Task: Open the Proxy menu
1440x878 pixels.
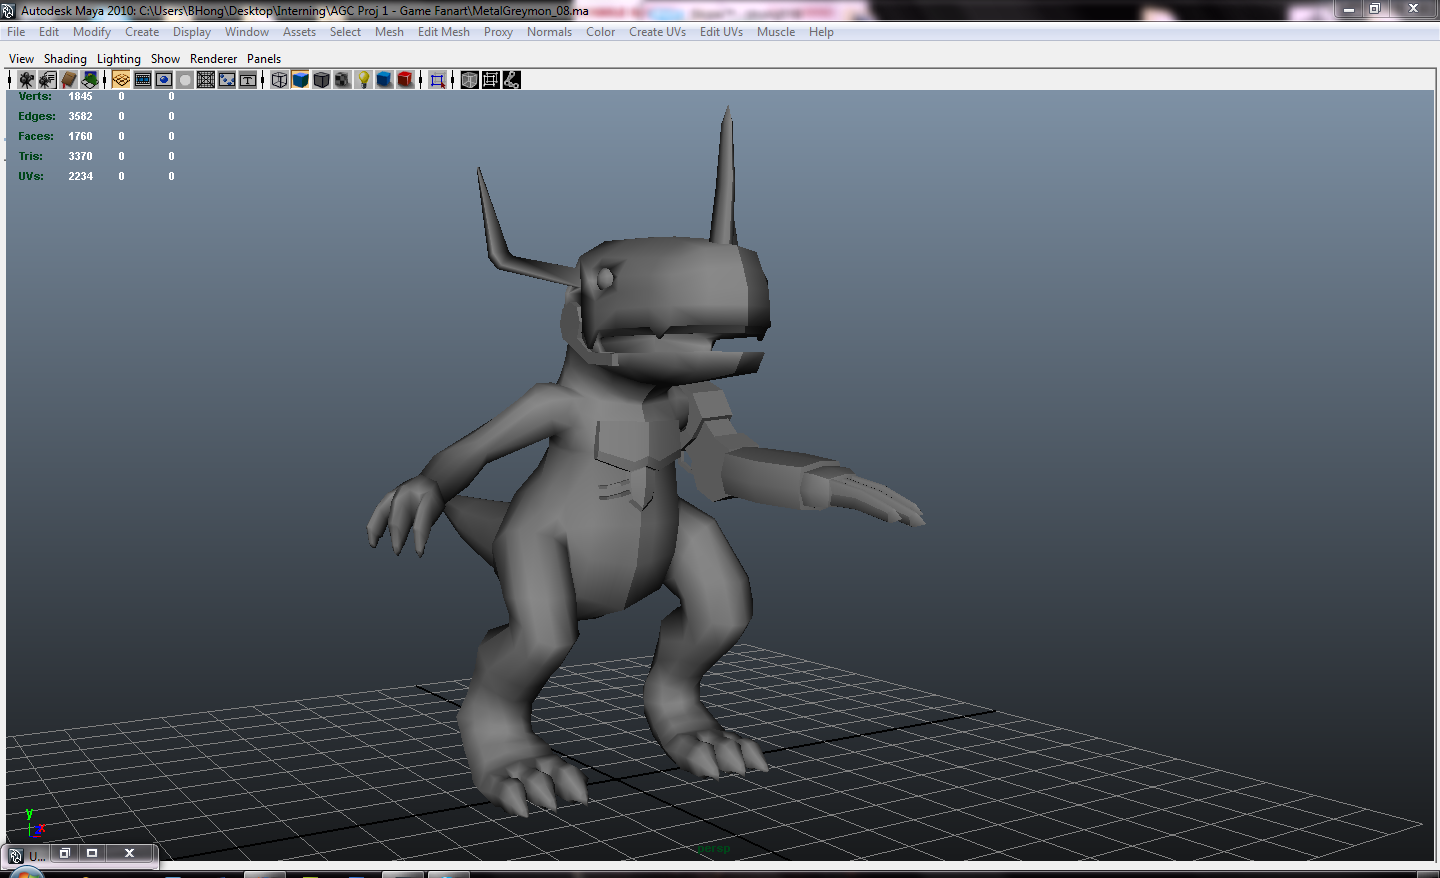Action: pyautogui.click(x=498, y=32)
